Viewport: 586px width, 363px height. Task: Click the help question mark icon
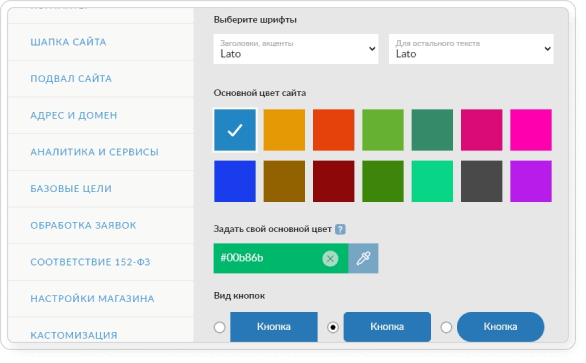(x=340, y=229)
